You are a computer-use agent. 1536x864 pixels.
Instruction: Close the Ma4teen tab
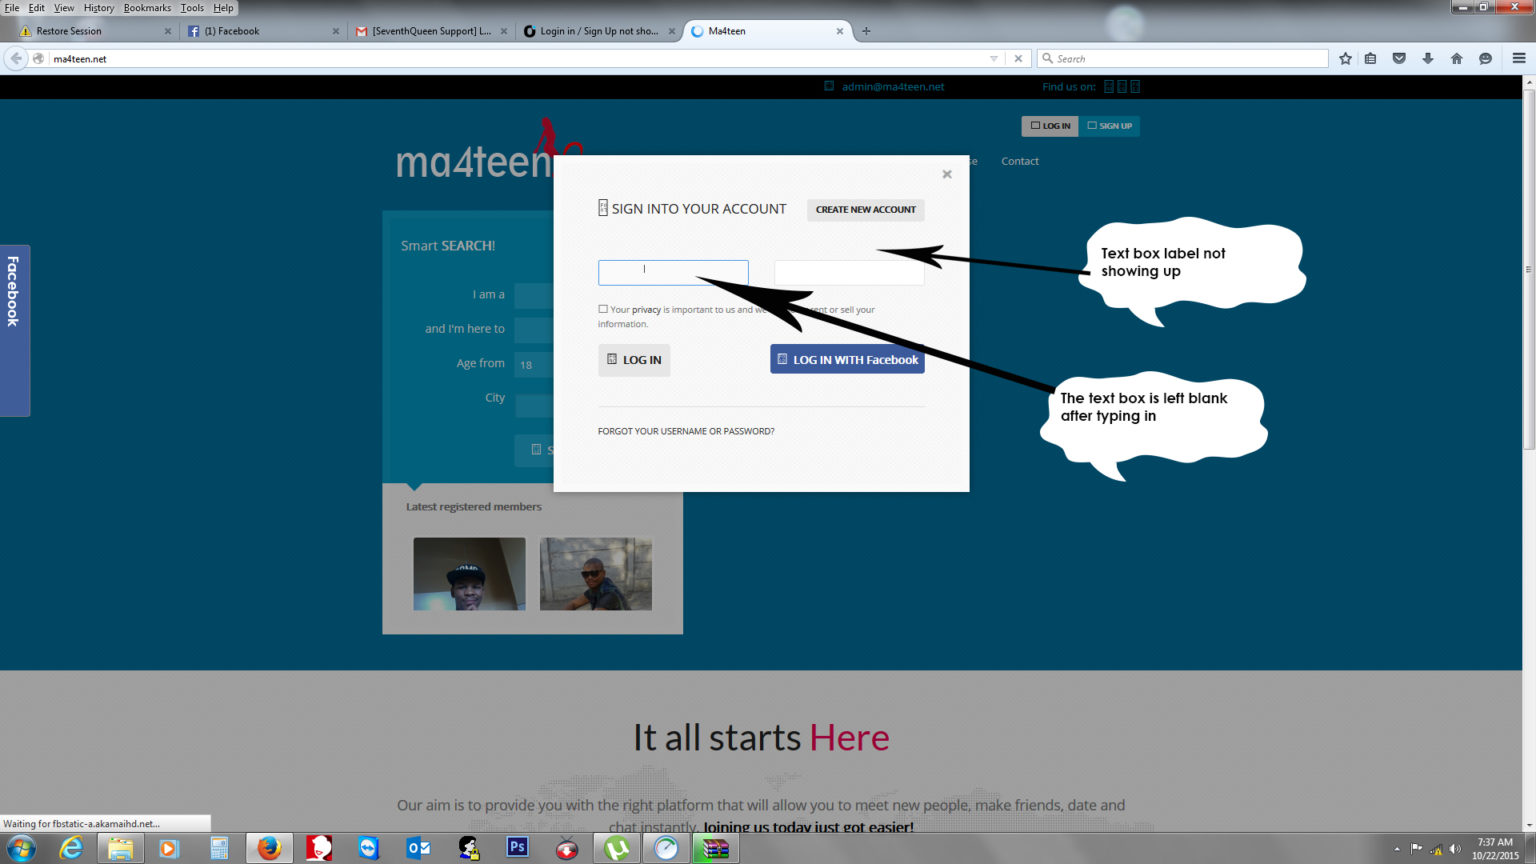(839, 31)
